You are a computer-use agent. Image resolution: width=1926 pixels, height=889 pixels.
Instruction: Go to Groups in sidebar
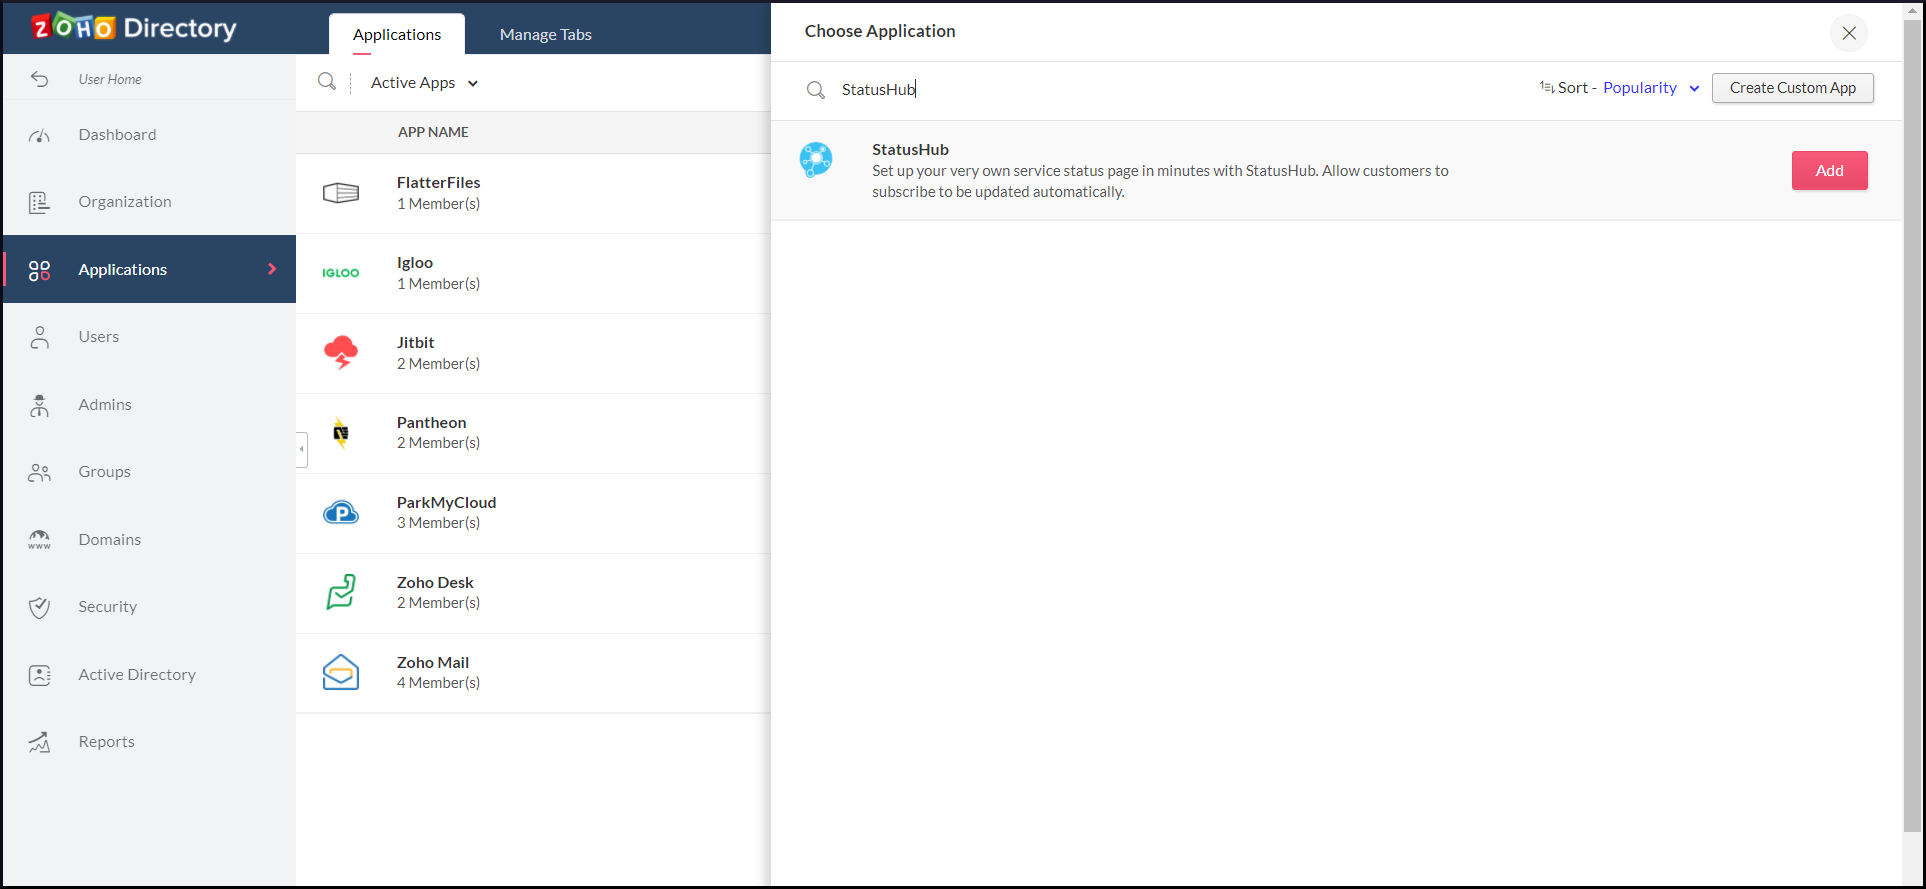(x=150, y=472)
